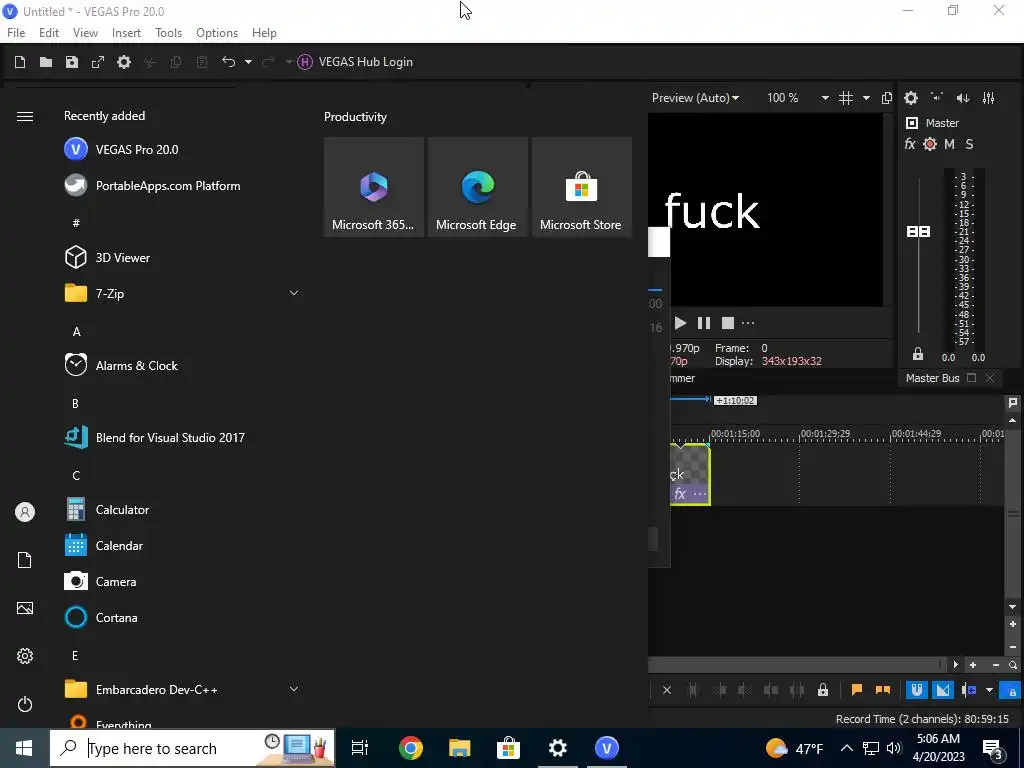Open the View menu

pos(85,33)
